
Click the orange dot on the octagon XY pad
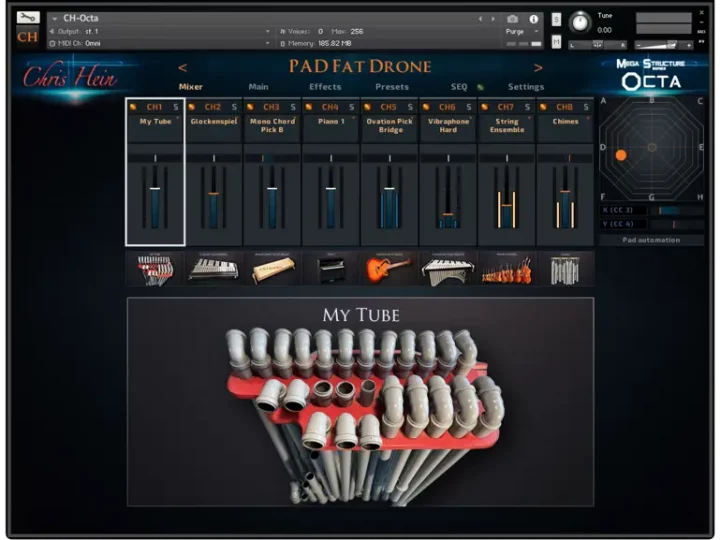621,155
